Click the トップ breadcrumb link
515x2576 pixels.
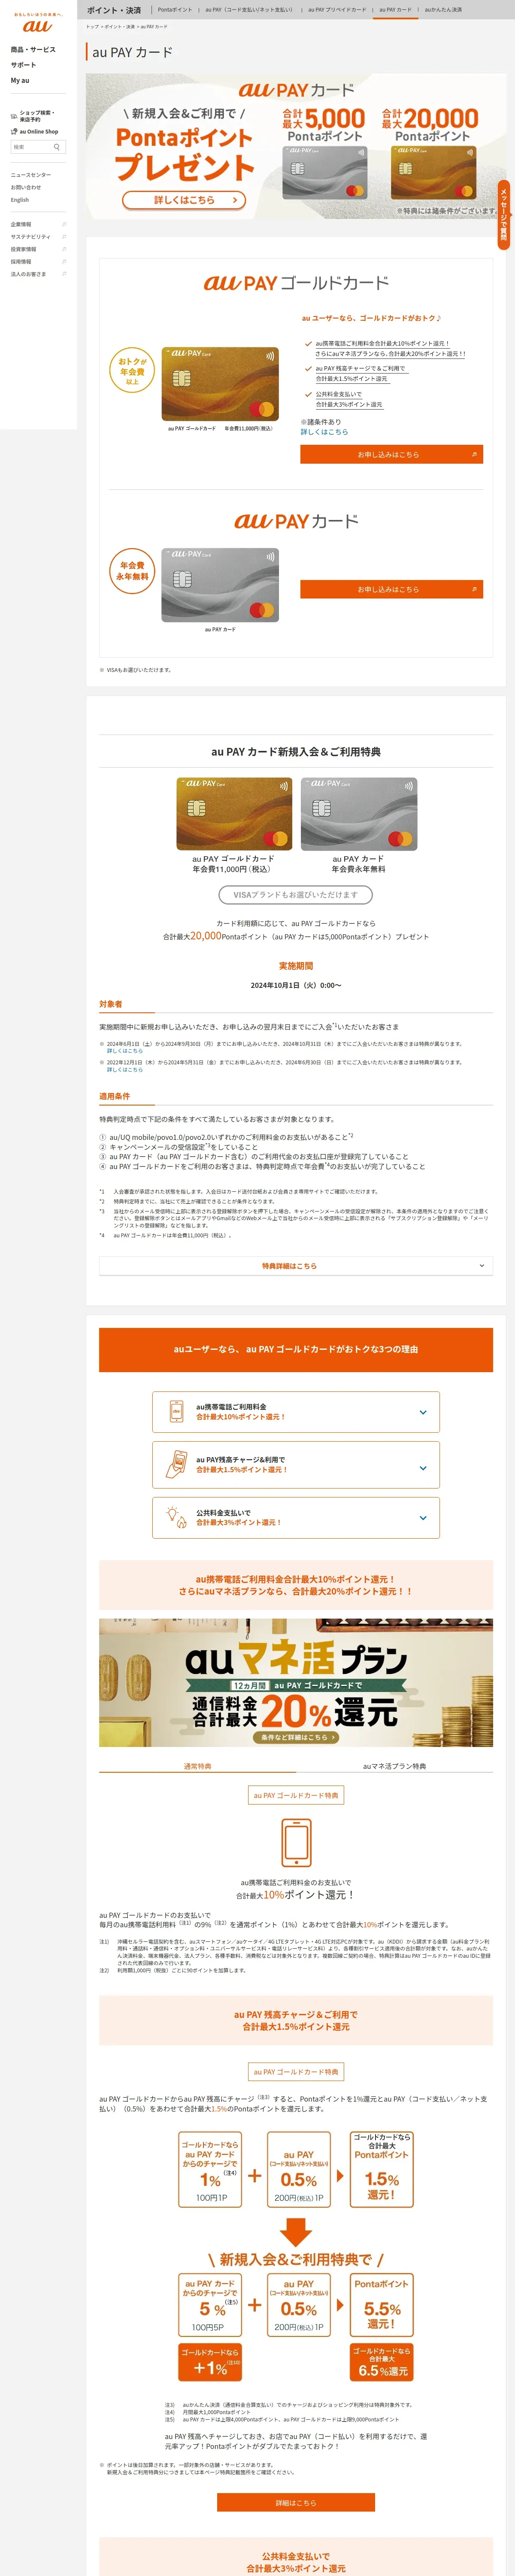pyautogui.click(x=92, y=27)
